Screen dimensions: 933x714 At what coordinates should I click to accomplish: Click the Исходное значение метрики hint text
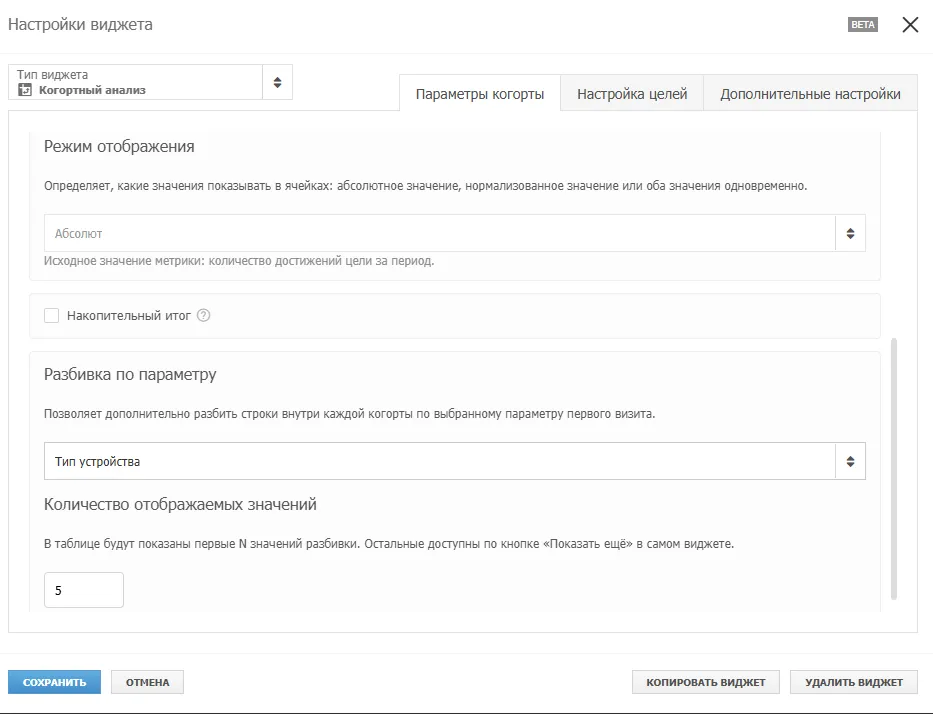click(x=239, y=261)
